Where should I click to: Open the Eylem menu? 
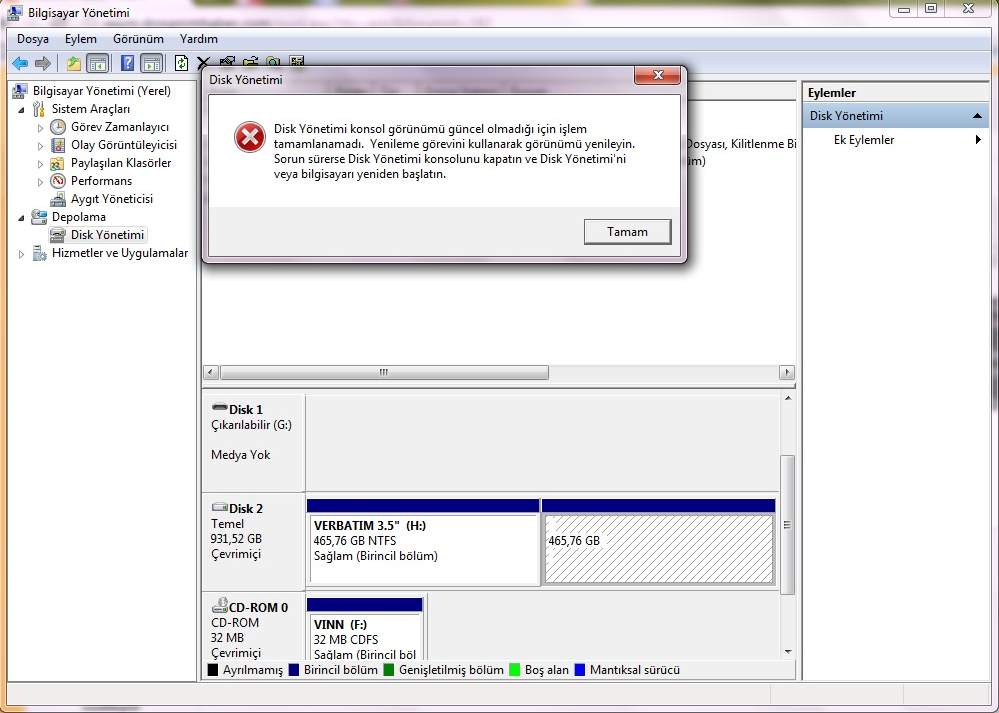click(81, 39)
